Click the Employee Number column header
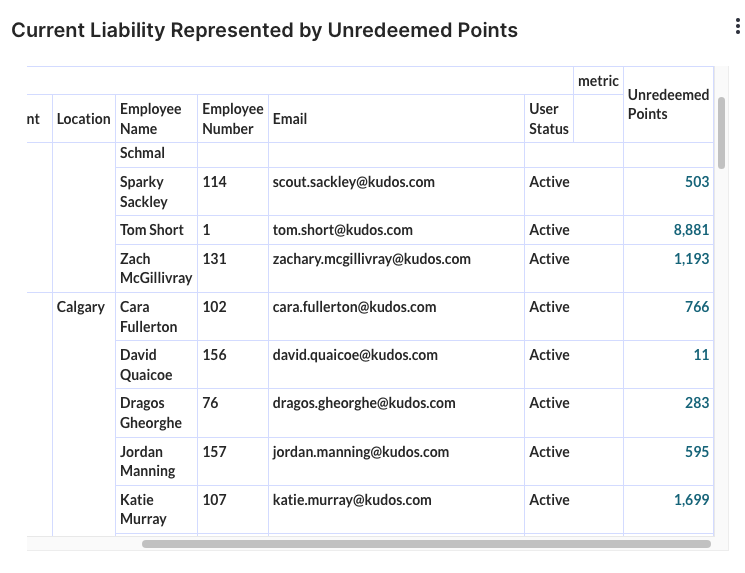Screen dimensions: 745x573 tap(233, 119)
